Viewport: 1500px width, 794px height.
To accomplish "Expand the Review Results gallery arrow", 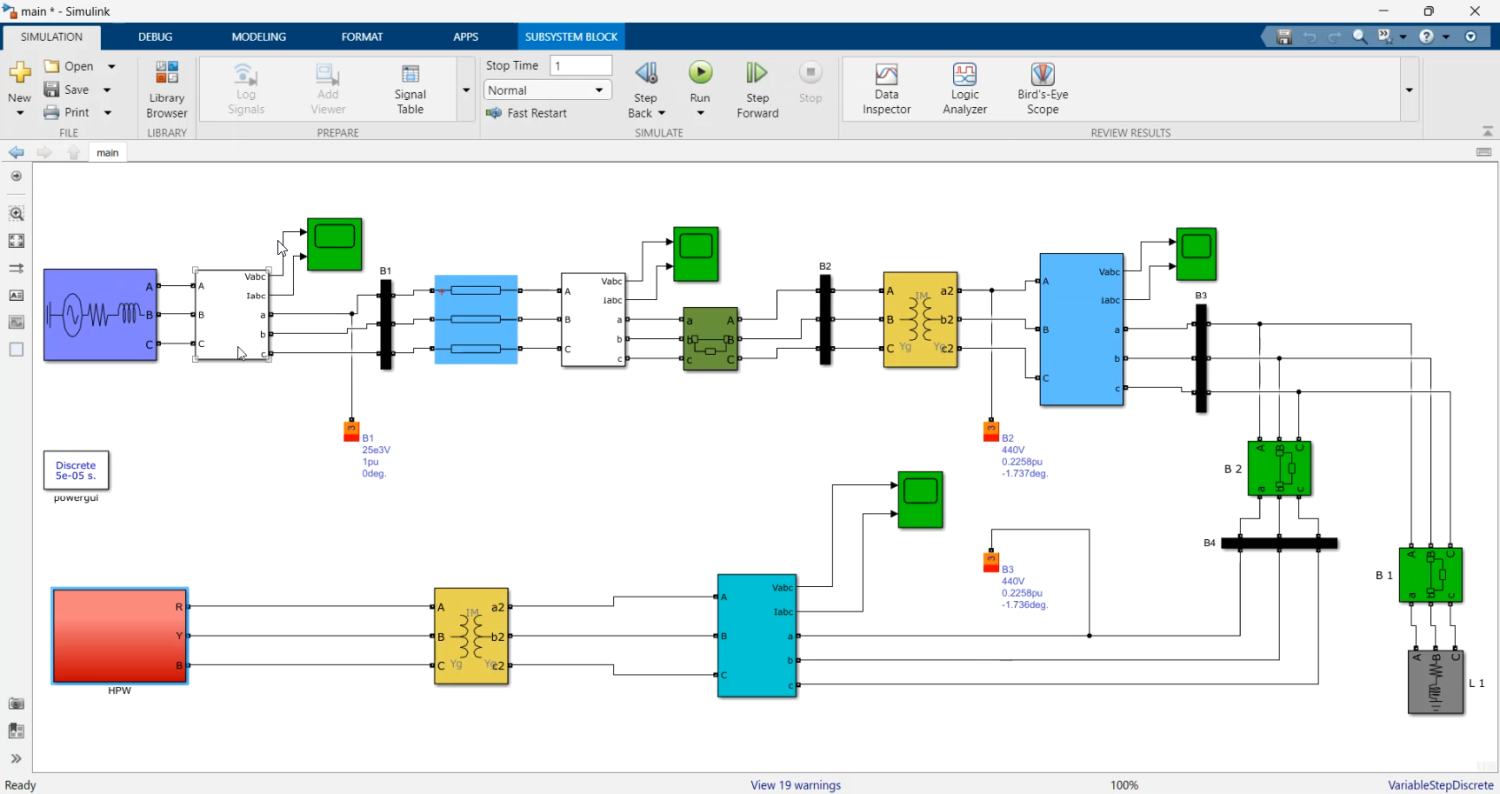I will click(x=1409, y=90).
